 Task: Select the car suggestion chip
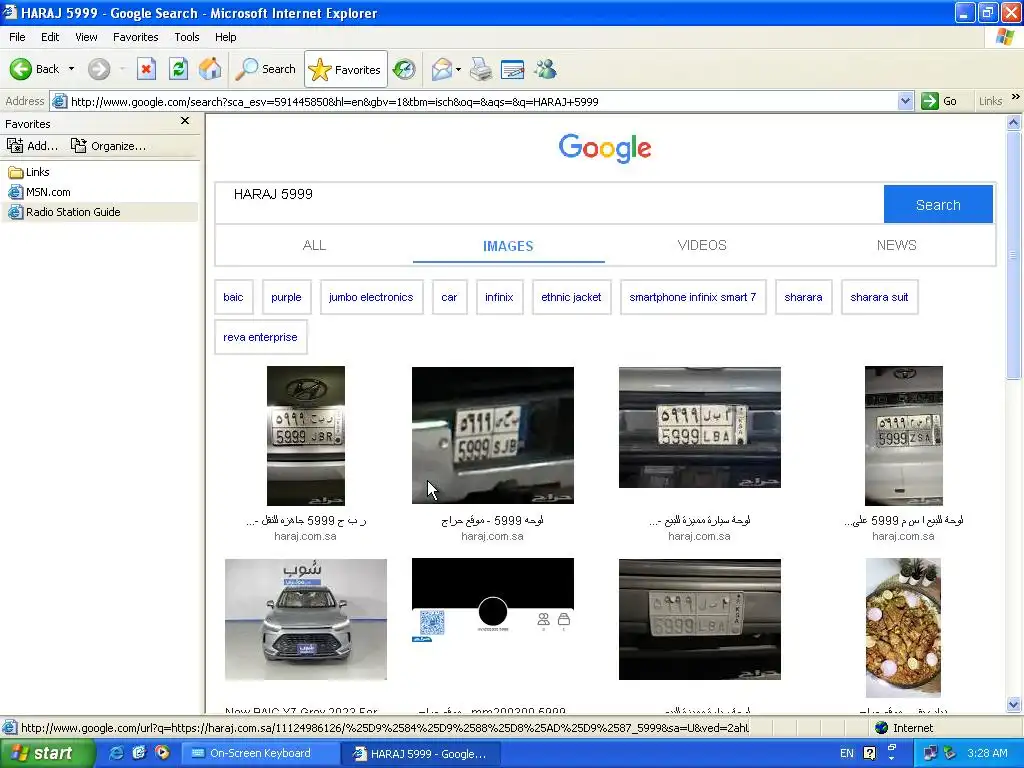[x=449, y=297]
